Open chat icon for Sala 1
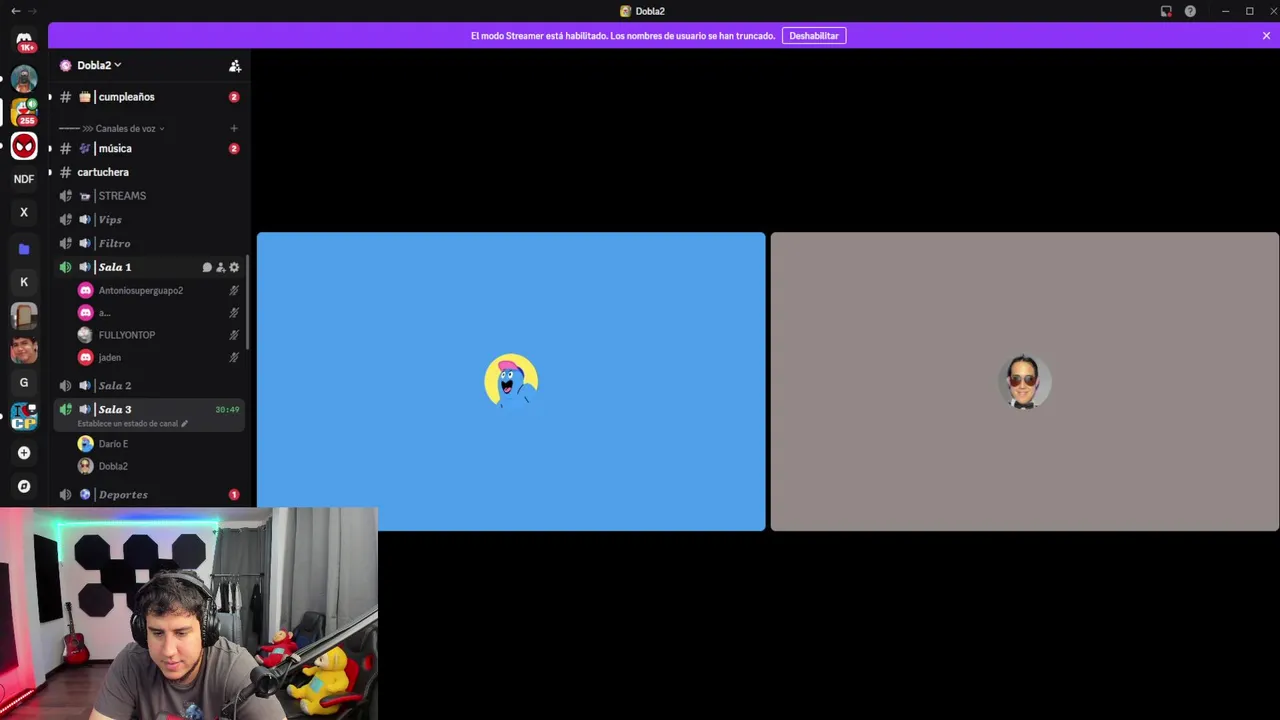1280x720 pixels. 207,267
